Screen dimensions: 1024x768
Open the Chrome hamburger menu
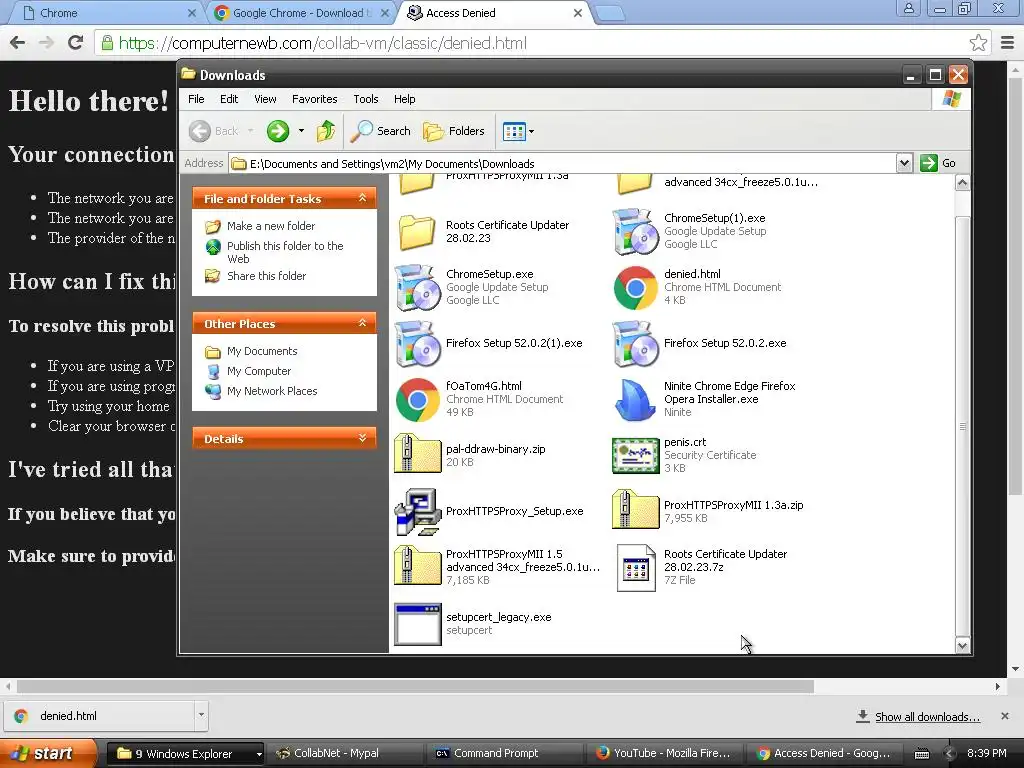1008,43
